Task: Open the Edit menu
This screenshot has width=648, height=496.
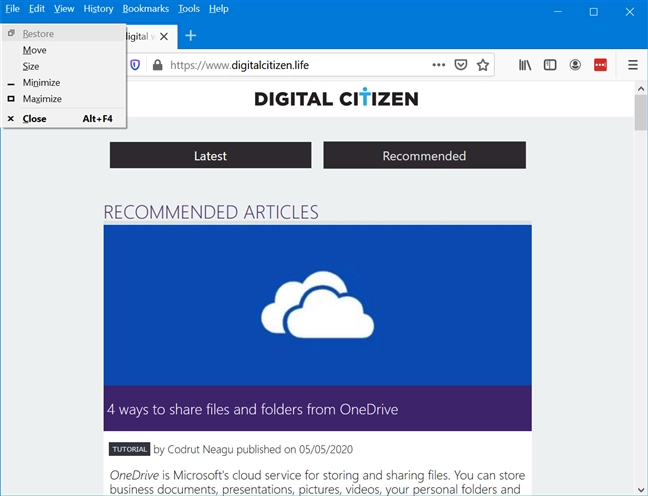Action: tap(37, 9)
